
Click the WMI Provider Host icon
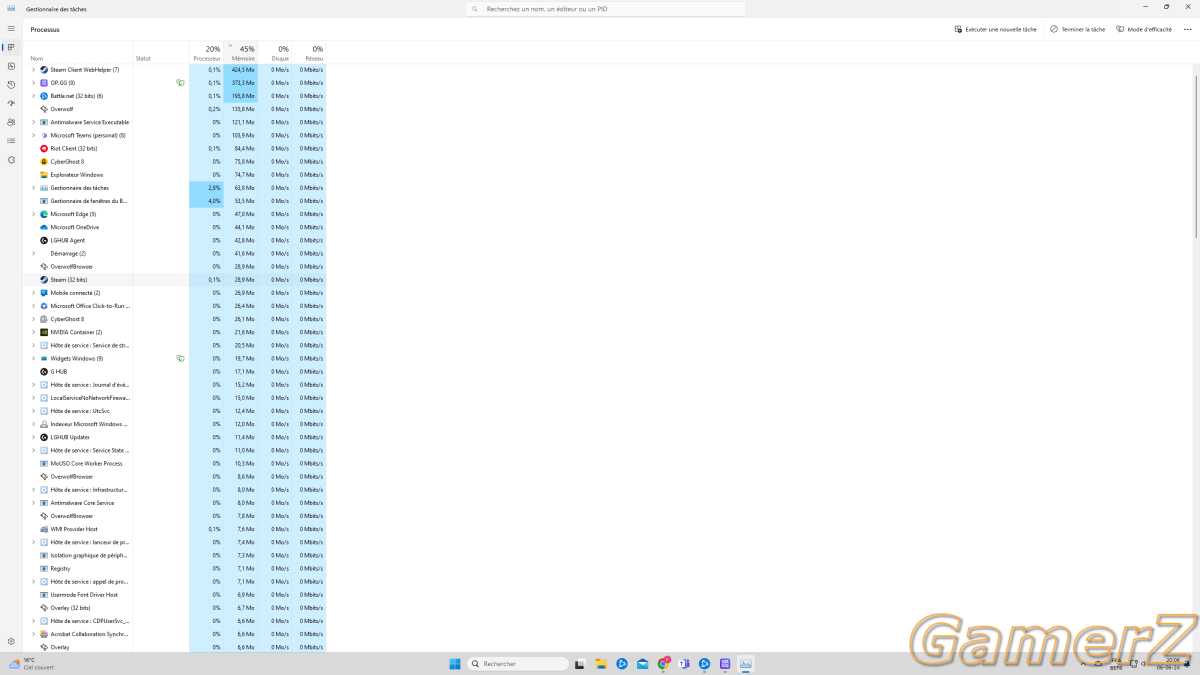(x=44, y=529)
